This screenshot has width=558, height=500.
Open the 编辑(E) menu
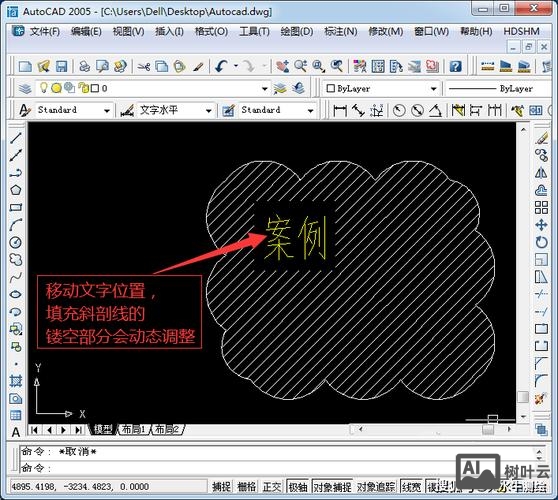click(86, 31)
